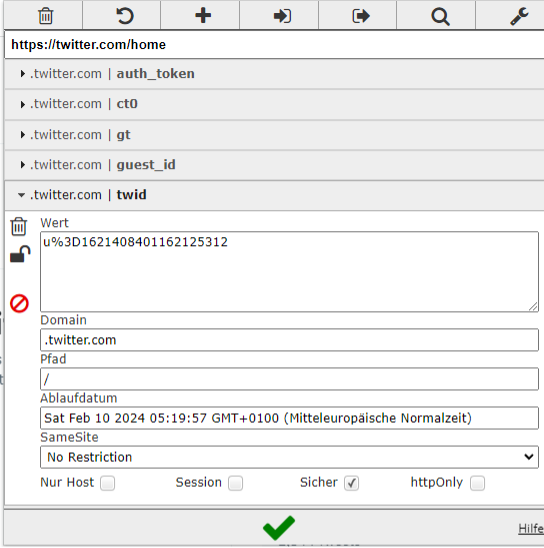Image resolution: width=544 pixels, height=548 pixels.
Task: Add a new cookie with plus icon
Action: (203, 16)
